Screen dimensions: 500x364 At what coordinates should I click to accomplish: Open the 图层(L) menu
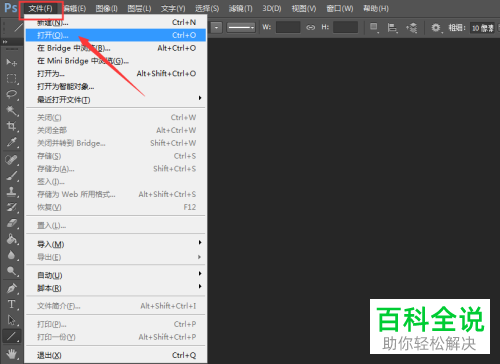tap(139, 9)
